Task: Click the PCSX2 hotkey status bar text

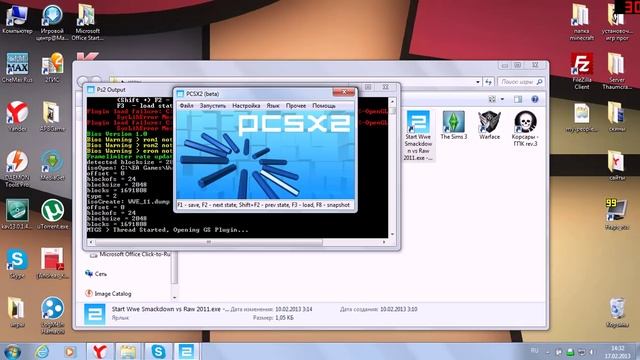Action: [x=263, y=205]
